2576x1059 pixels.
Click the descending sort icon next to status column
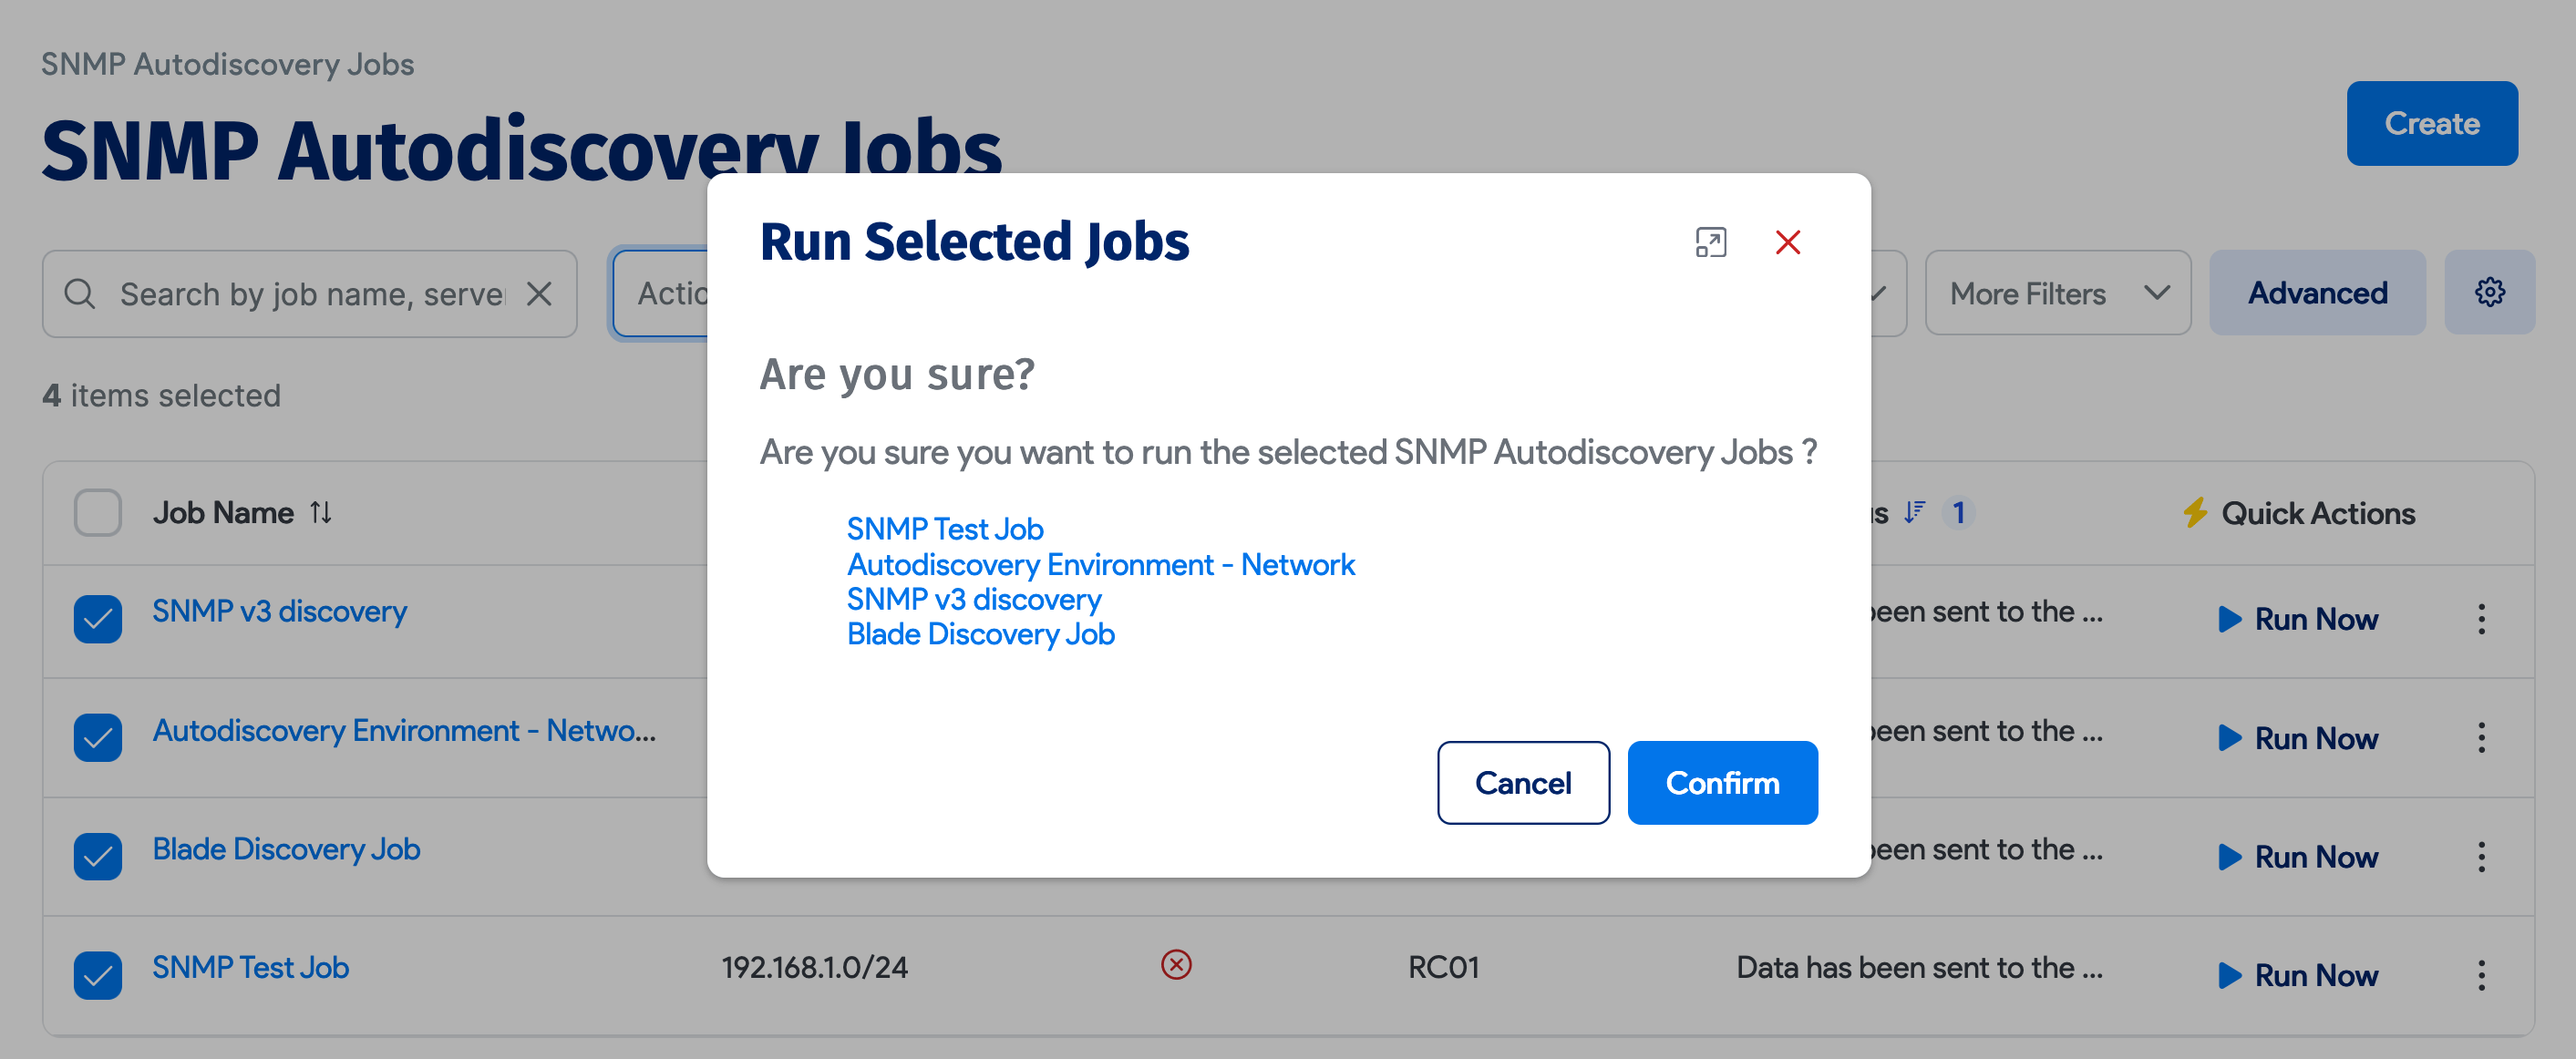click(1913, 512)
